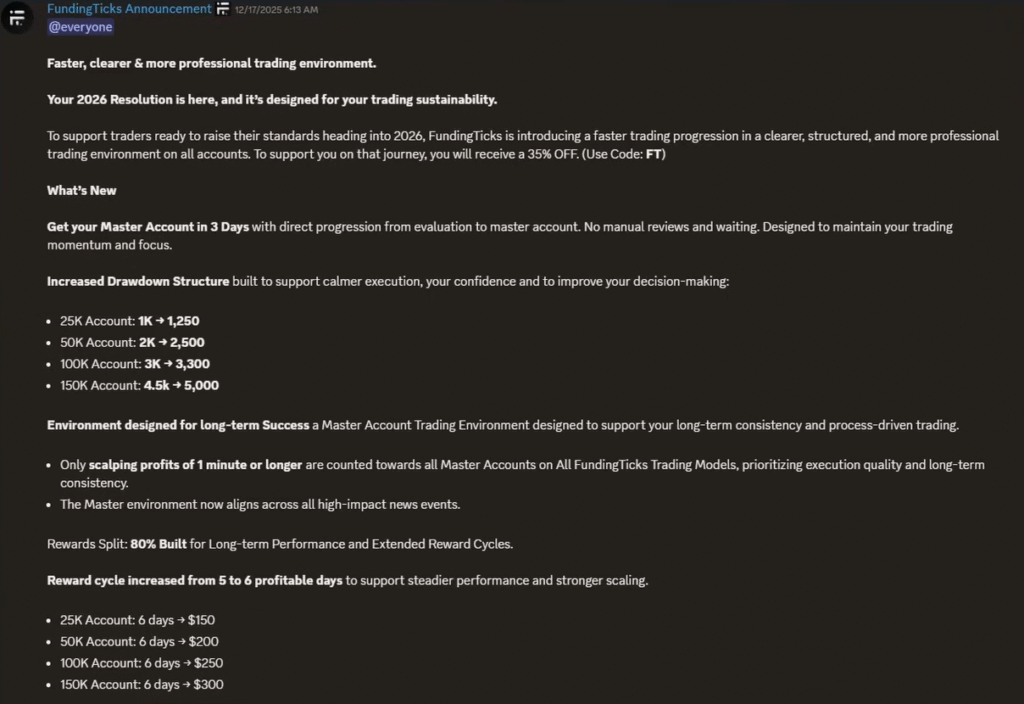Click "scalping profits of 1 minute or longer"
Image resolution: width=1024 pixels, height=704 pixels.
tap(195, 465)
